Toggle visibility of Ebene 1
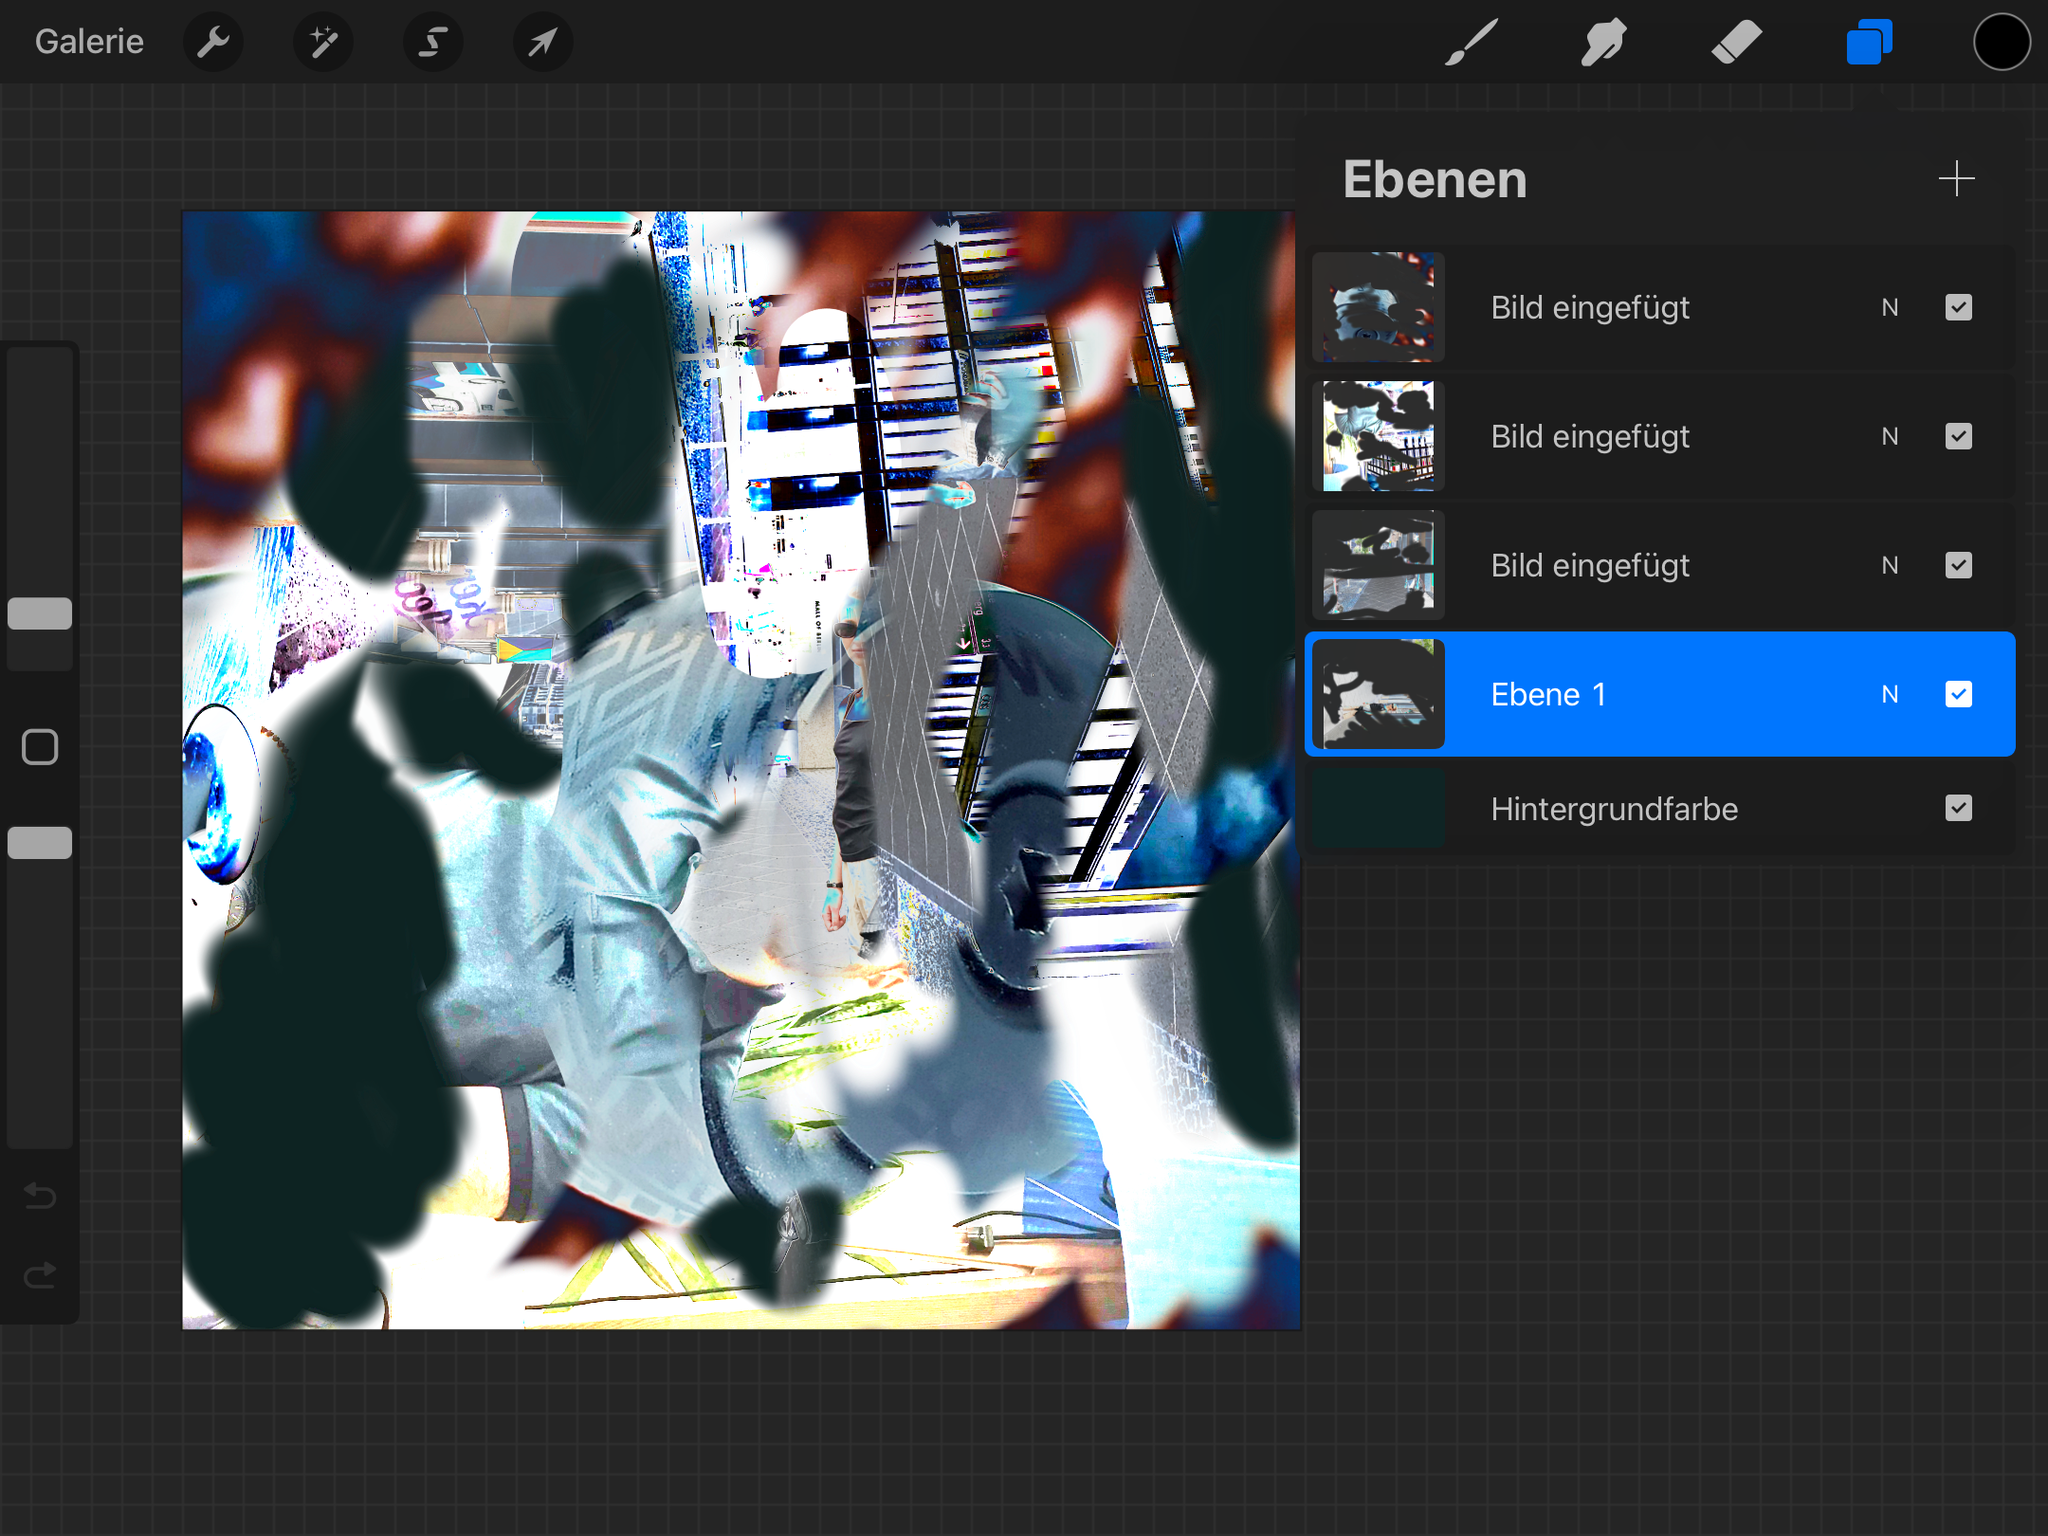 coord(1958,694)
